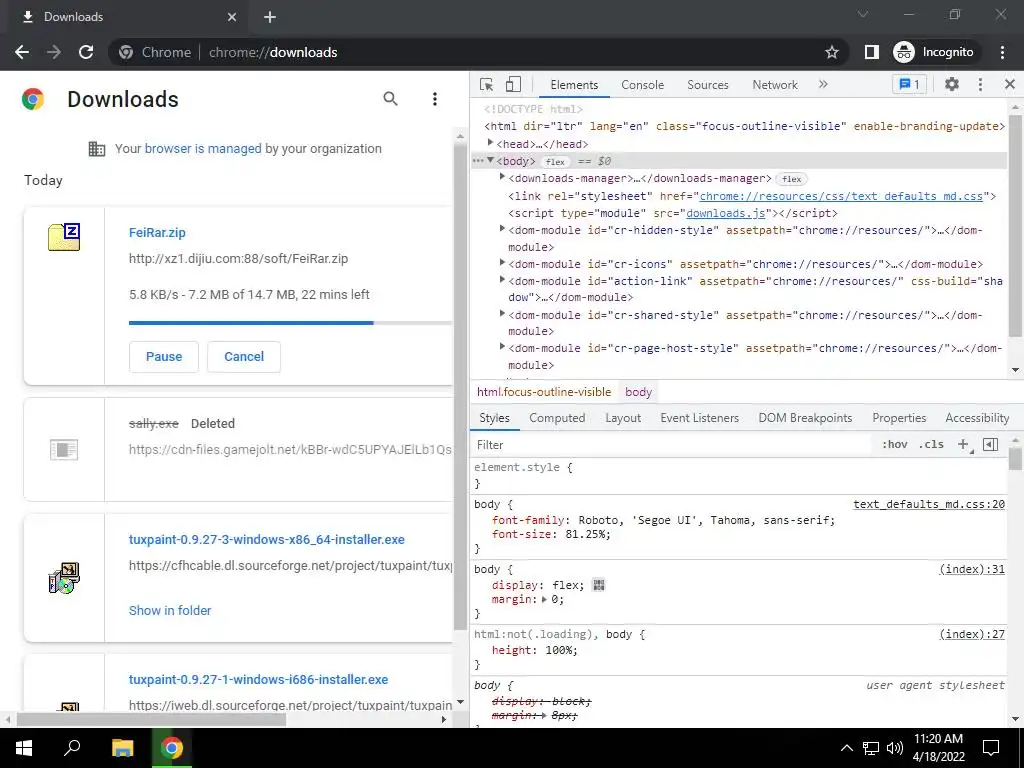Cancel the FeiRar.zip download
1024x768 pixels.
pos(244,357)
